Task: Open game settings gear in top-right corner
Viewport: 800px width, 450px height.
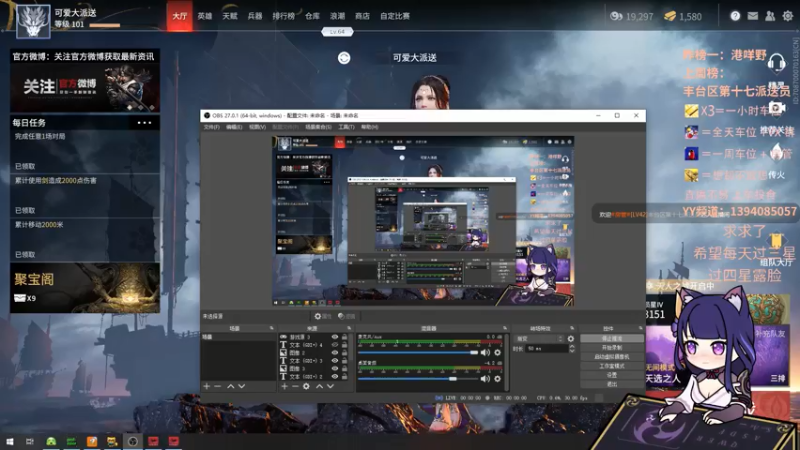Action: pos(788,16)
